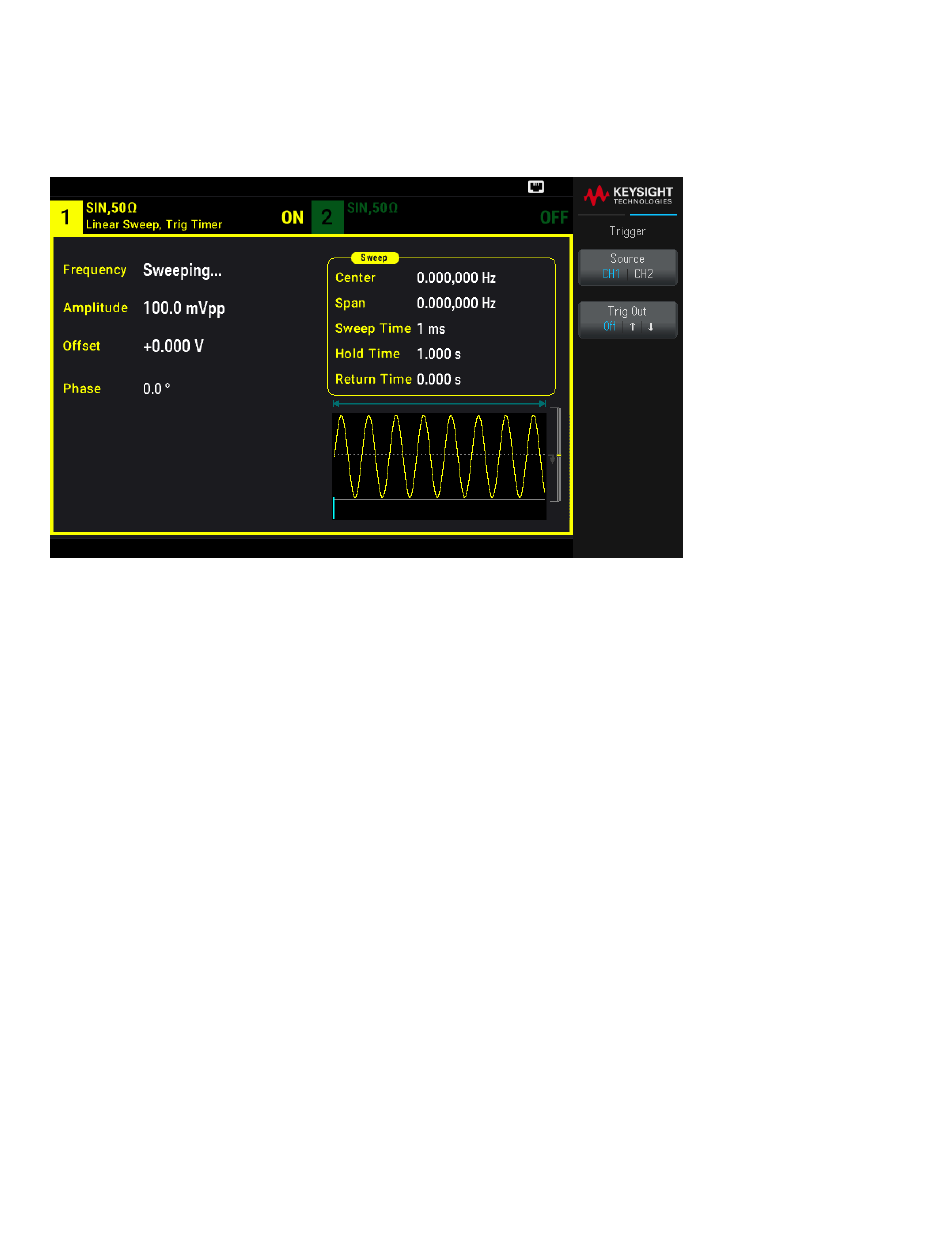Click the Amplitude parameter label
Viewport: 950px width, 1254px height.
tap(95, 308)
